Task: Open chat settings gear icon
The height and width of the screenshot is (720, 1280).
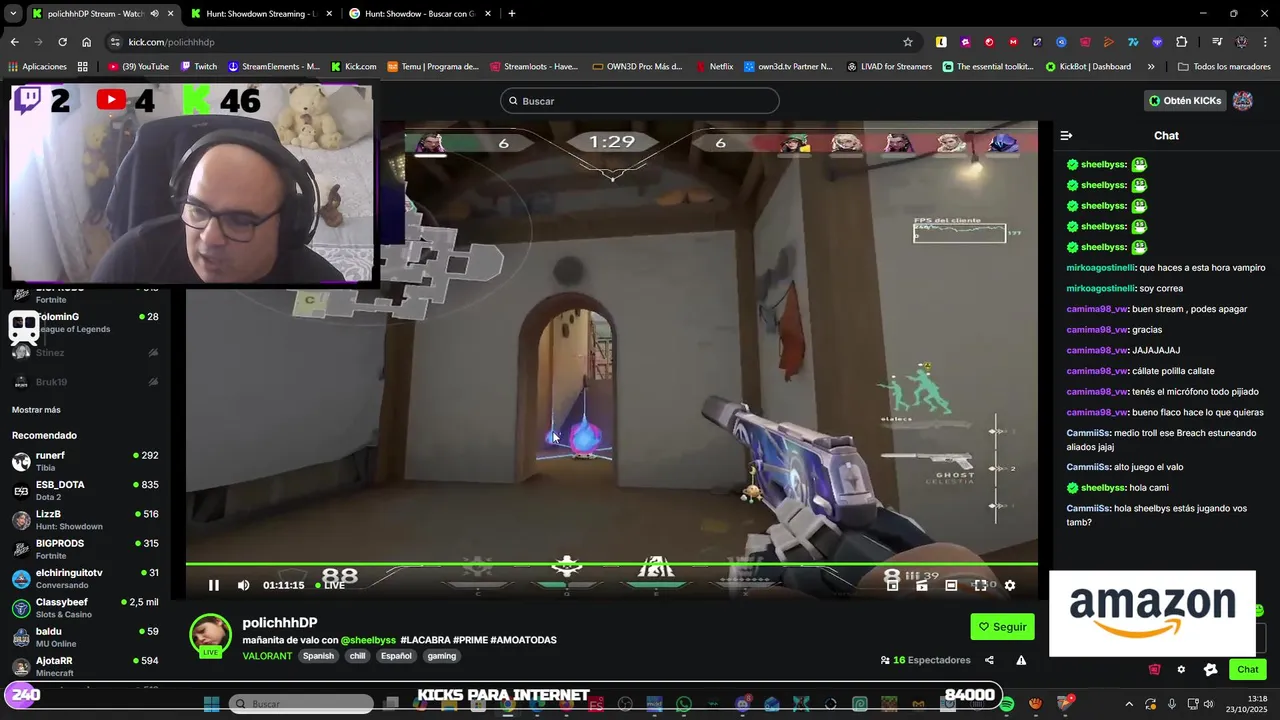Action: click(x=1181, y=670)
